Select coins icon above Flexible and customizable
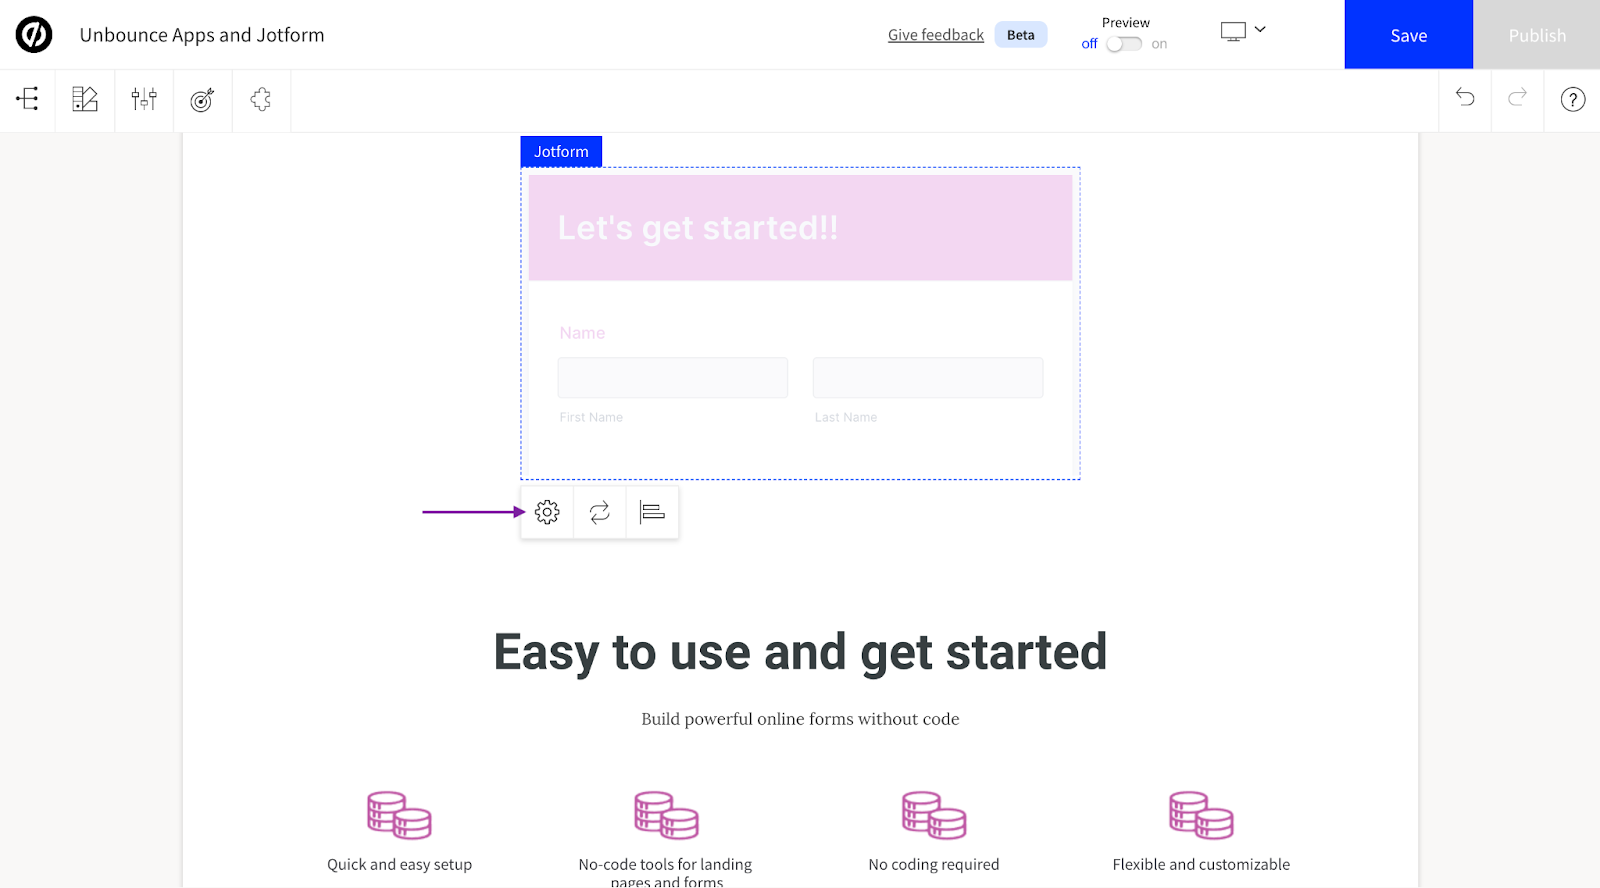 tap(1201, 815)
